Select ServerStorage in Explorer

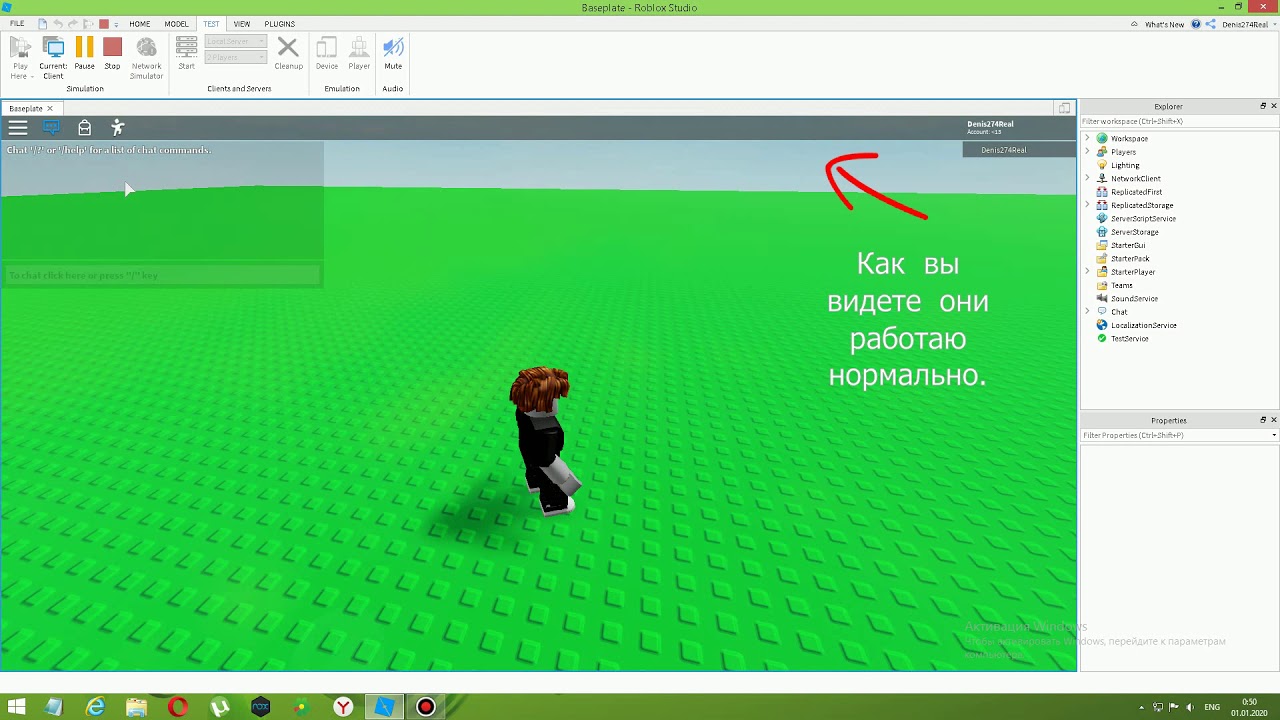point(1134,232)
